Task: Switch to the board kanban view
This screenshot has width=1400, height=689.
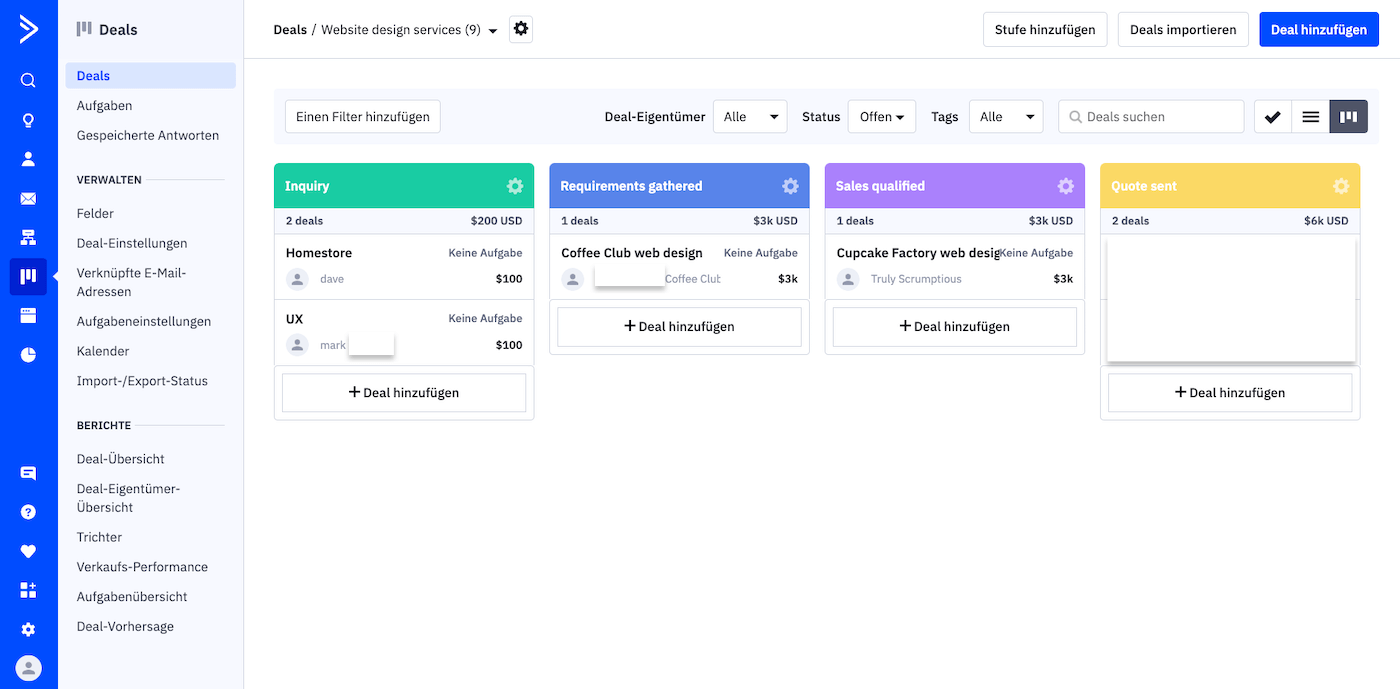Action: (1348, 117)
